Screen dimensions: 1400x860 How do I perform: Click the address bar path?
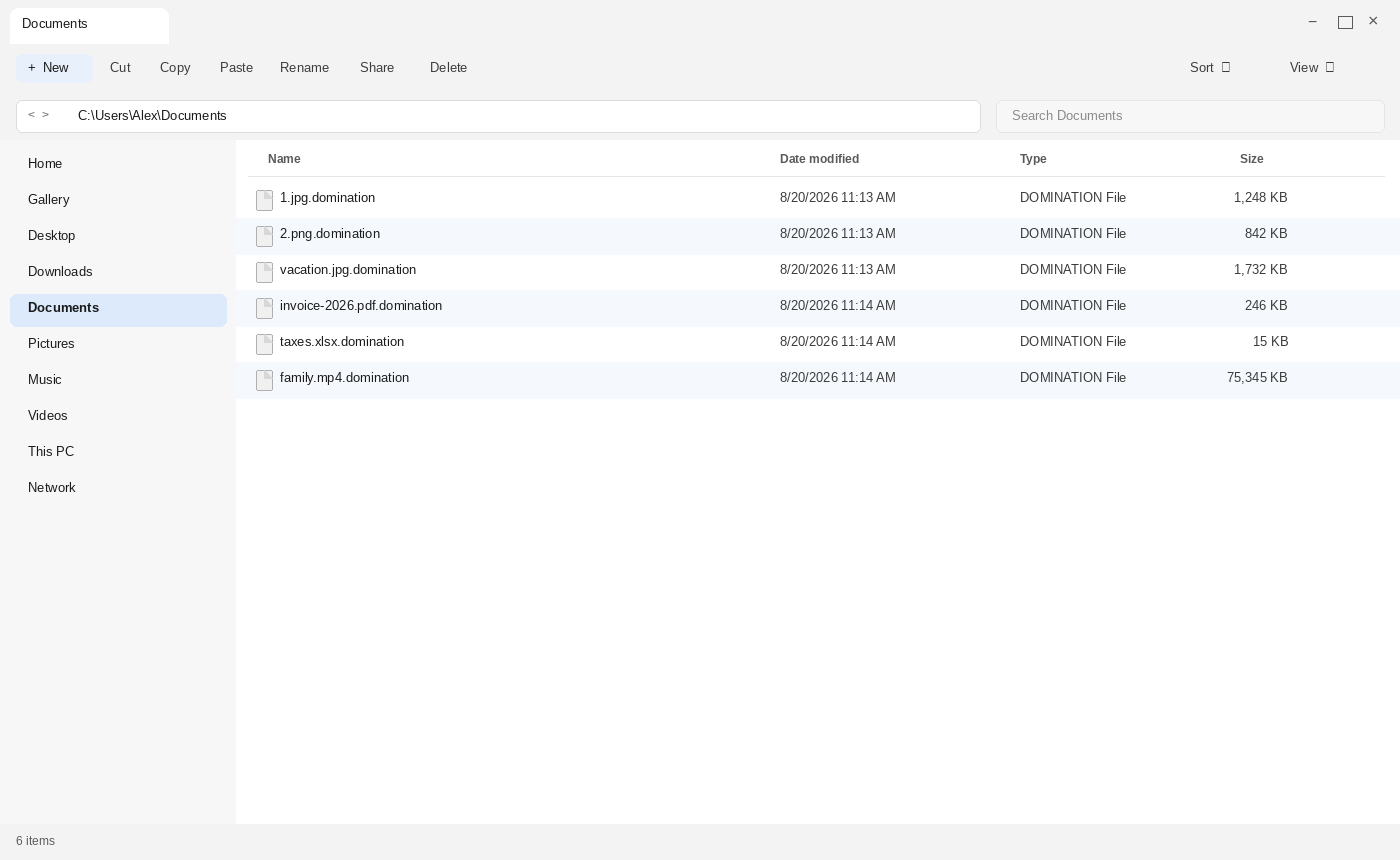pyautogui.click(x=152, y=116)
